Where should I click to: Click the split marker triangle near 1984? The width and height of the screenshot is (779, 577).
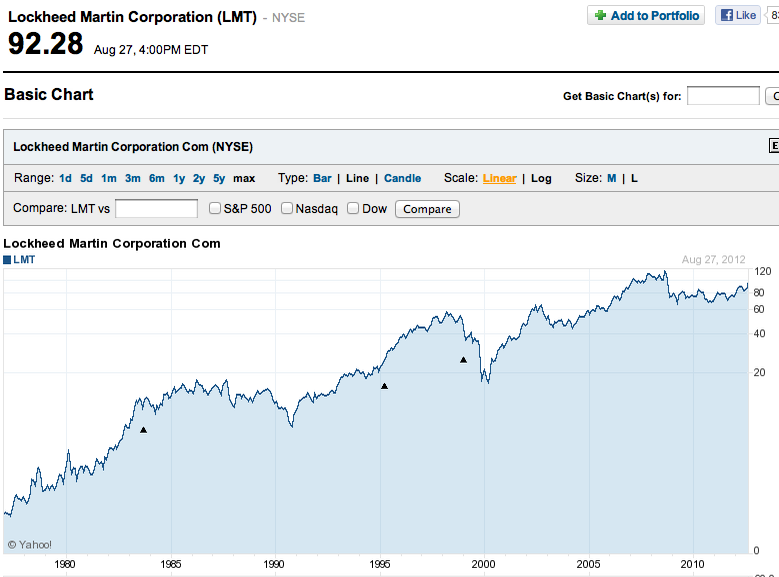(143, 430)
